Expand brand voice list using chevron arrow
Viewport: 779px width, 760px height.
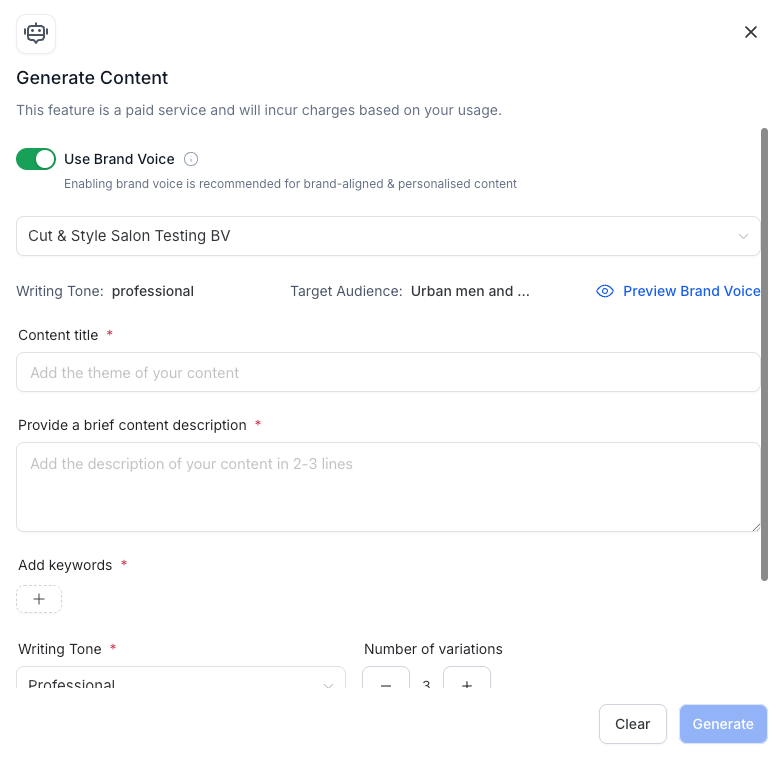coord(743,236)
